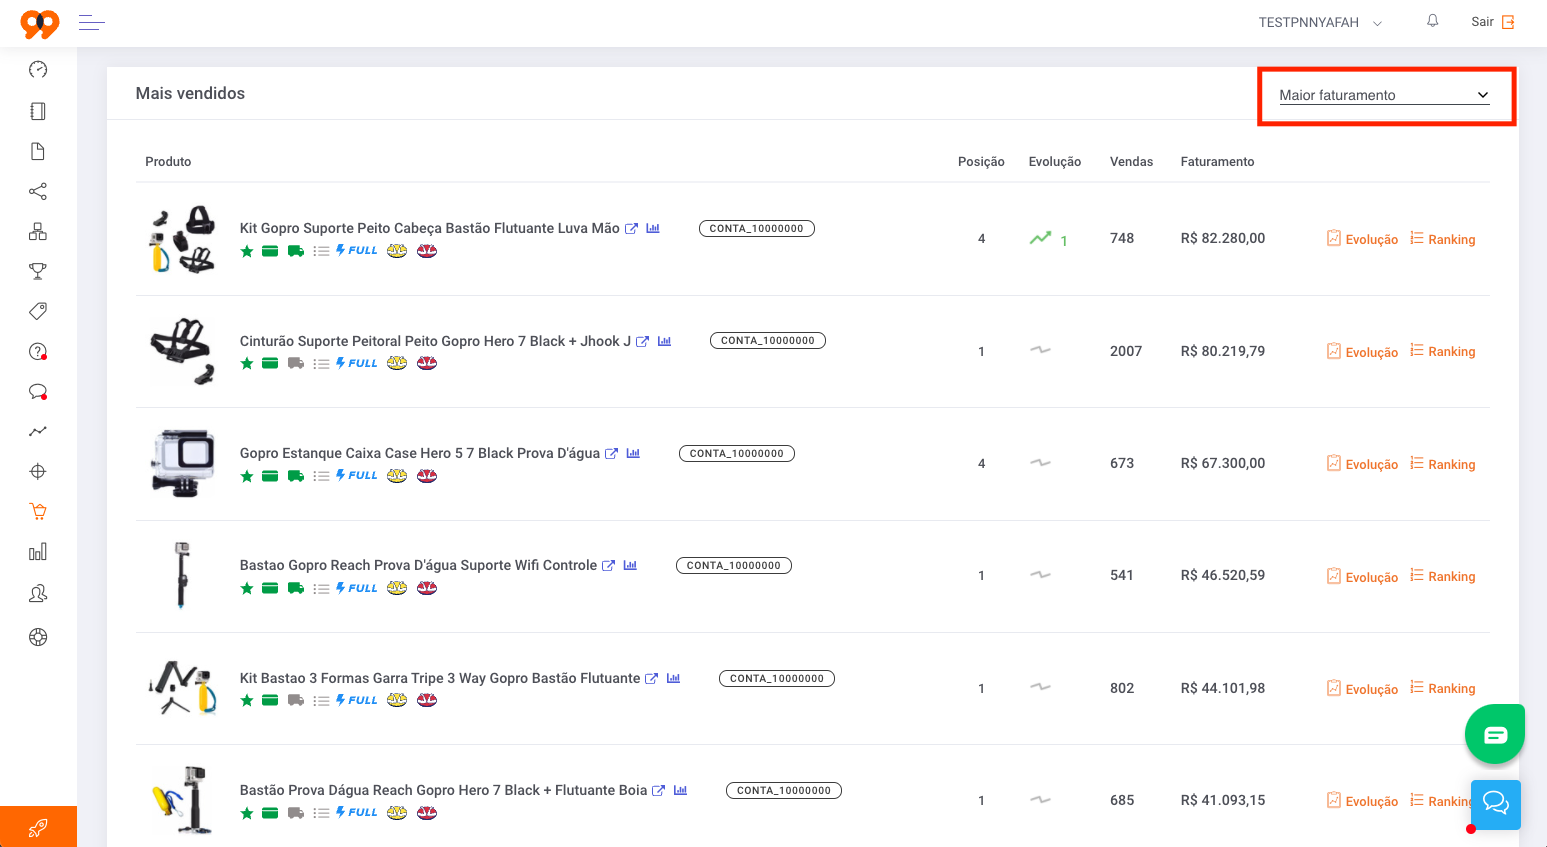
Task: Open document page icon in sidebar
Action: (x=38, y=151)
